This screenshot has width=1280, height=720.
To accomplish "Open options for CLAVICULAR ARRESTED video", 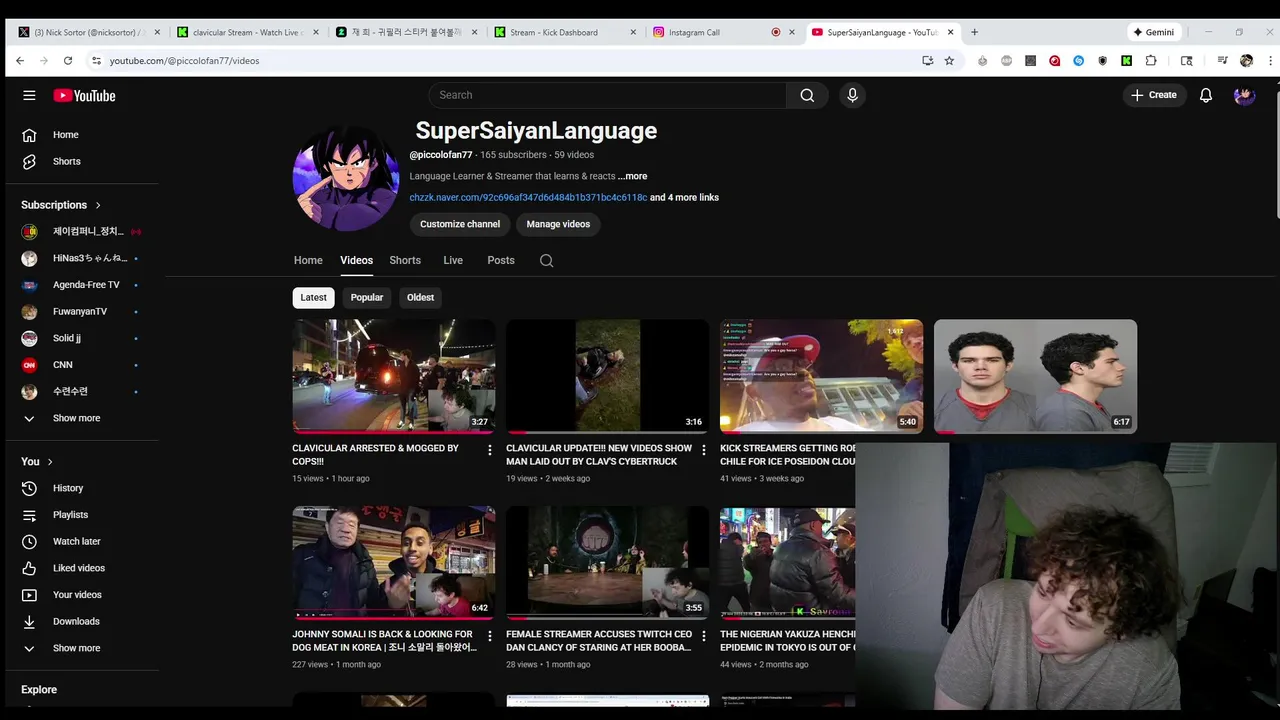I will pyautogui.click(x=489, y=450).
